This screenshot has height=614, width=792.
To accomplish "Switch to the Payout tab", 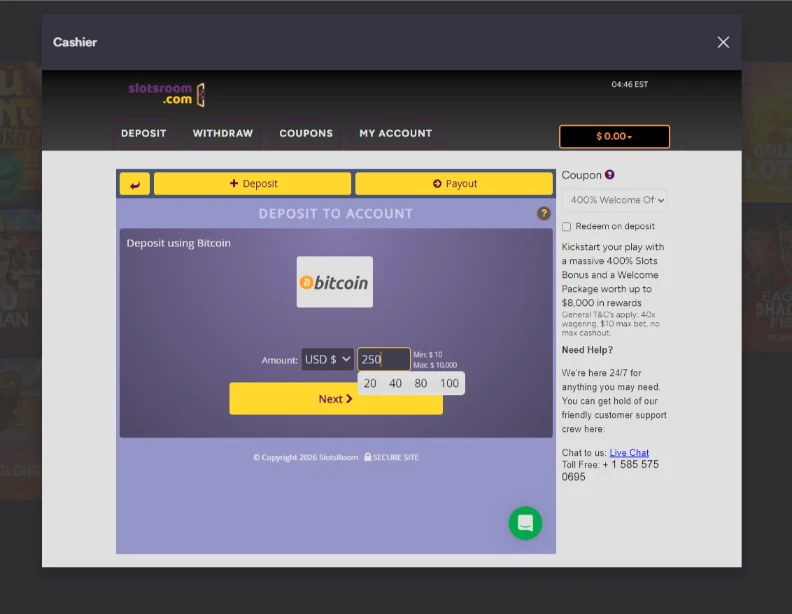I will point(454,184).
